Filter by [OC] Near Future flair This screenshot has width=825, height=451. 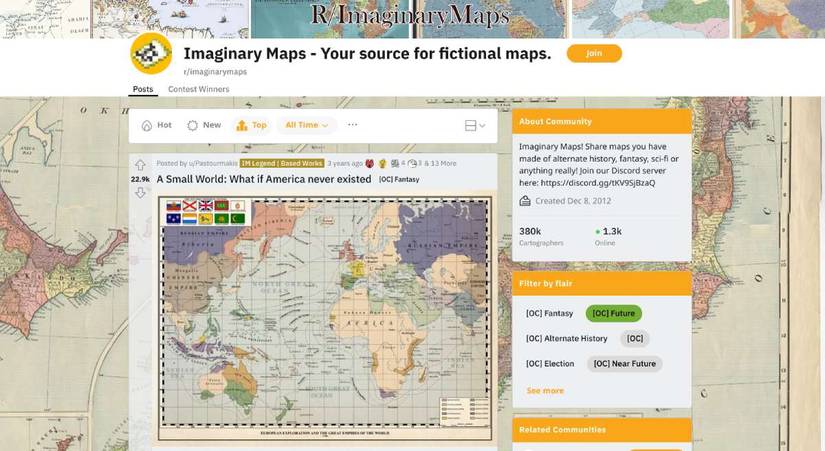[625, 364]
